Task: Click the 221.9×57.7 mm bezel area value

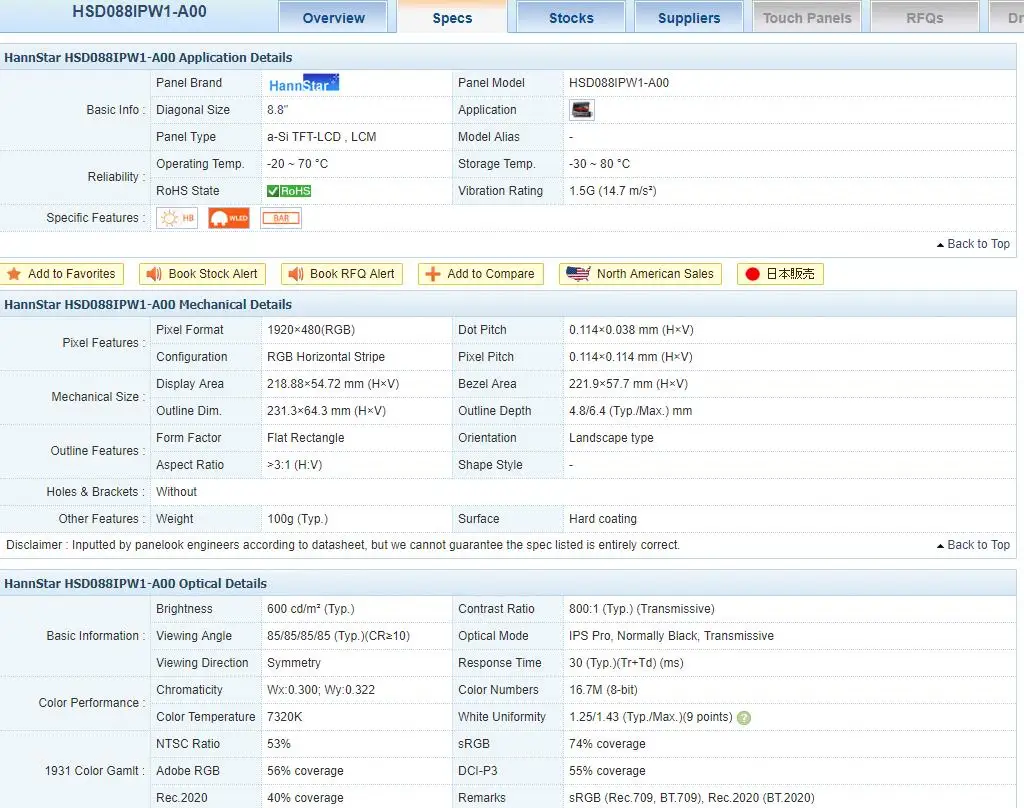Action: click(628, 384)
